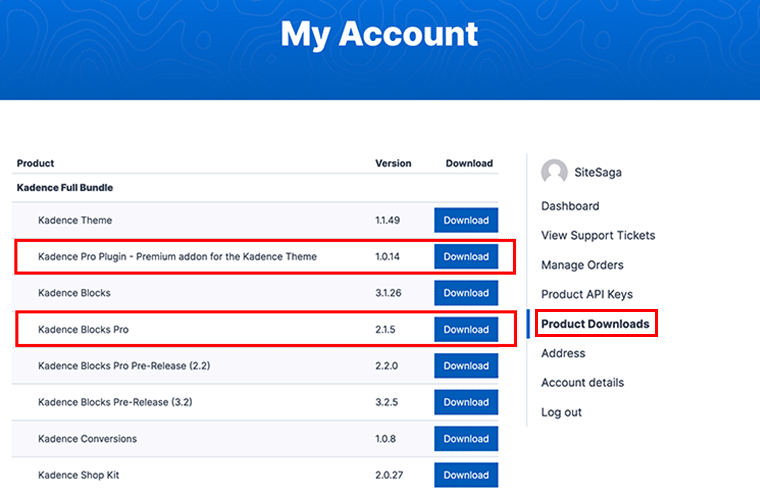Click version number 2.1.5
Screen dimensions: 760x488
[385, 330]
